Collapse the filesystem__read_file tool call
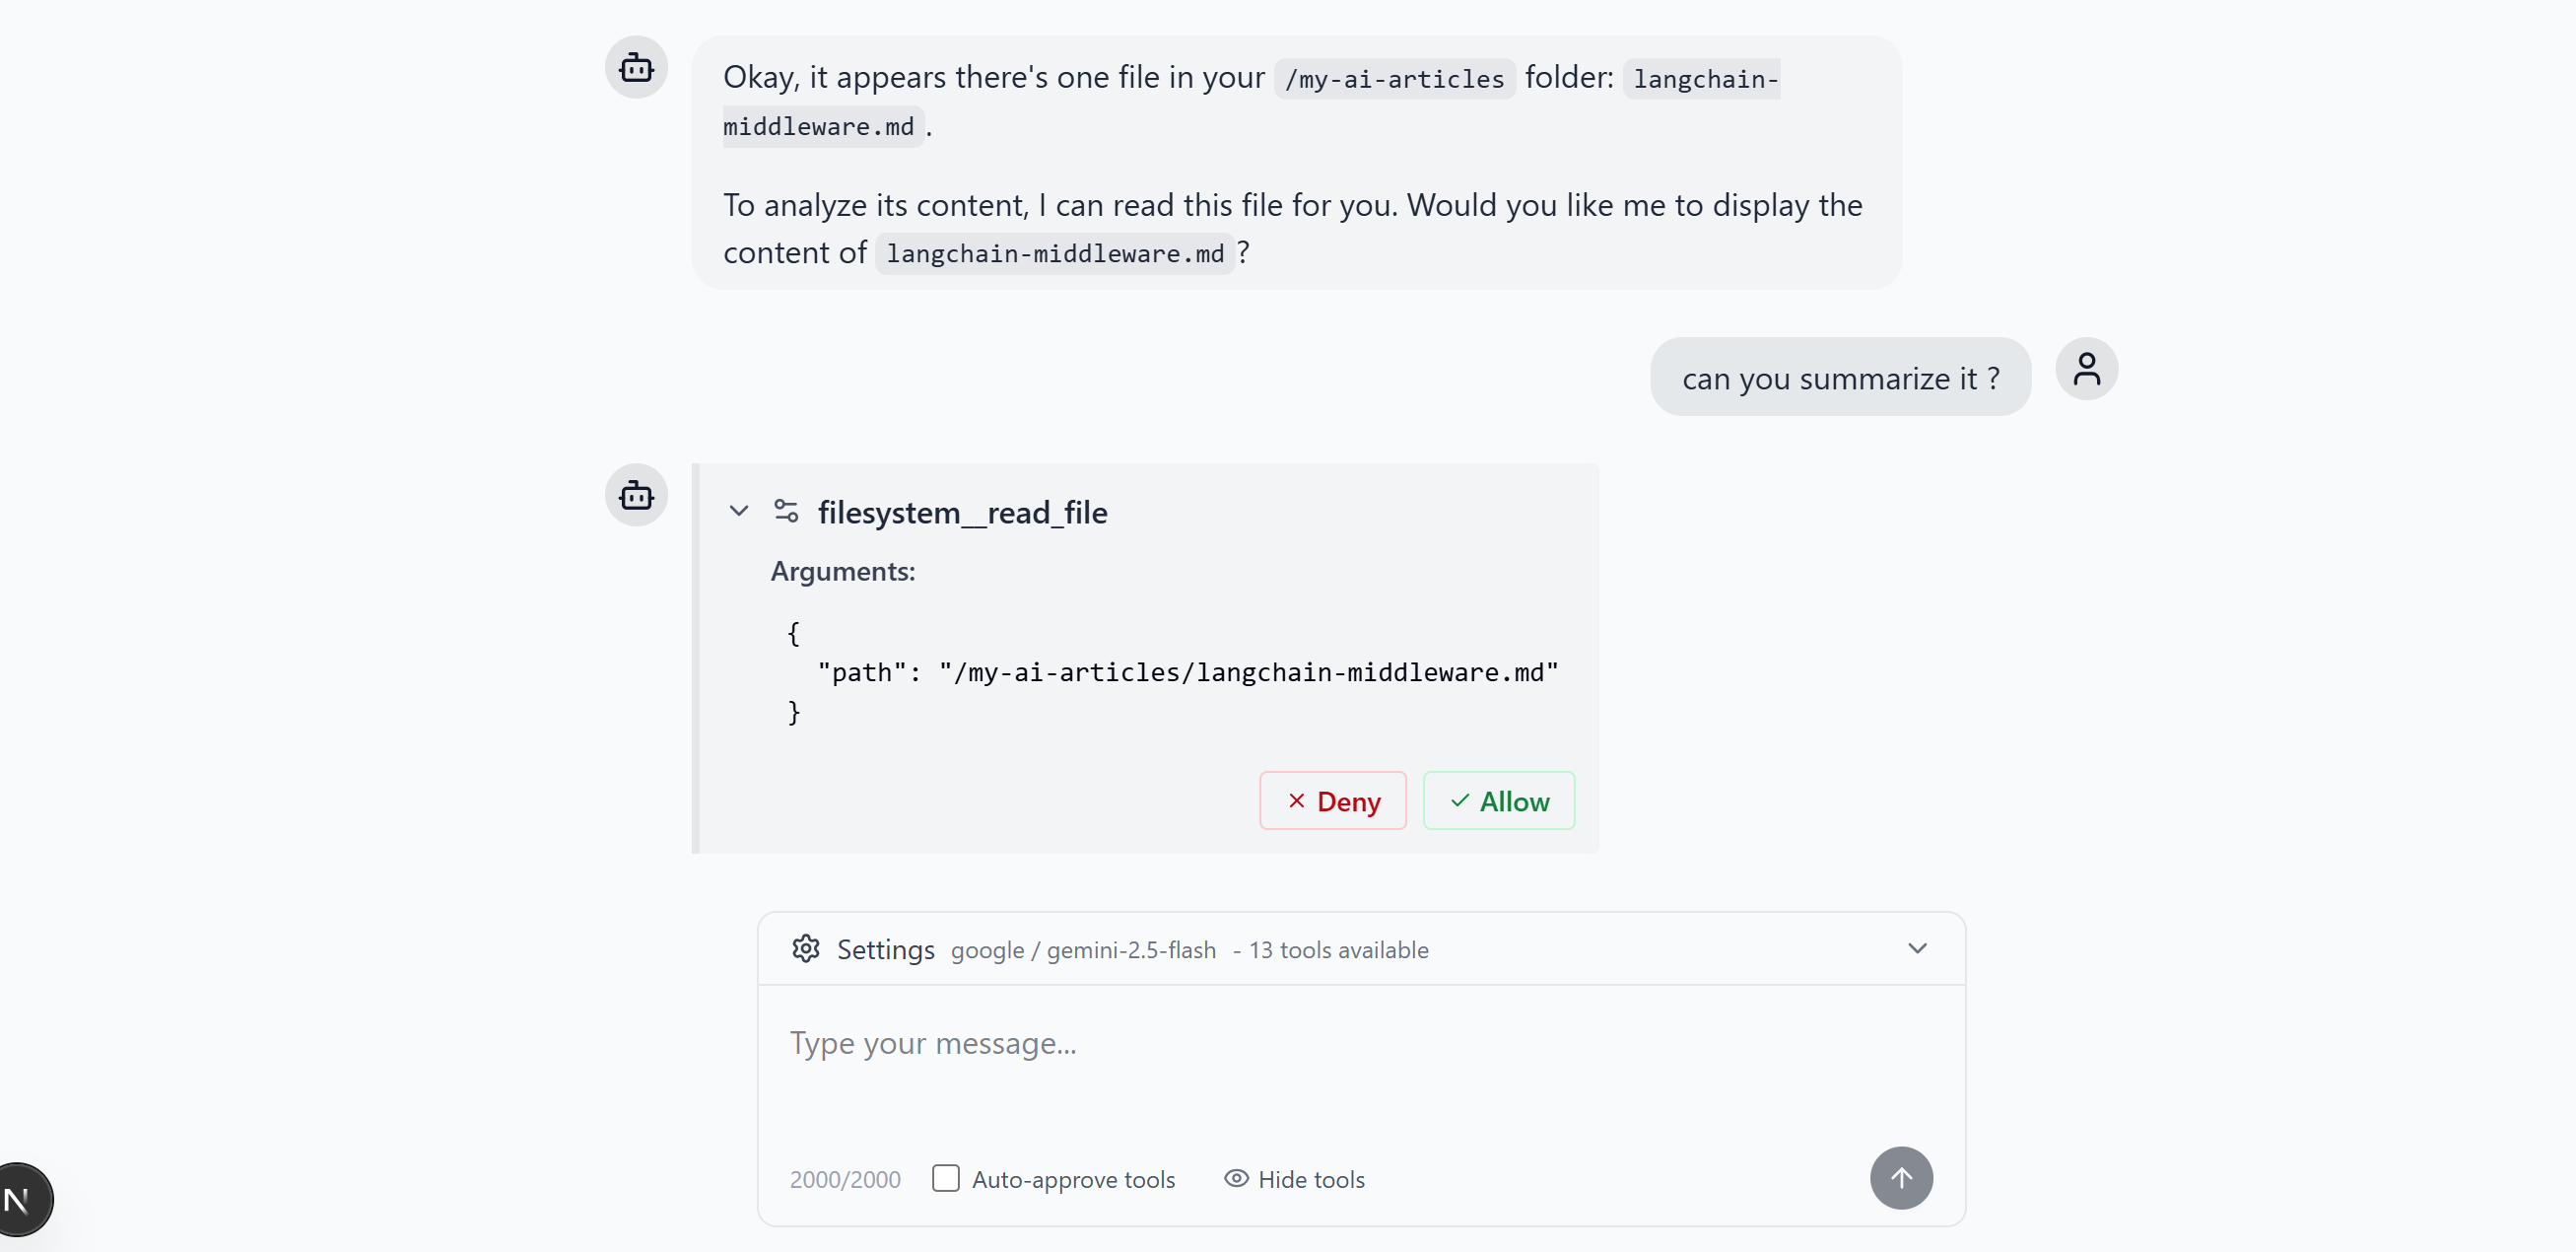2576x1252 pixels. click(x=739, y=510)
